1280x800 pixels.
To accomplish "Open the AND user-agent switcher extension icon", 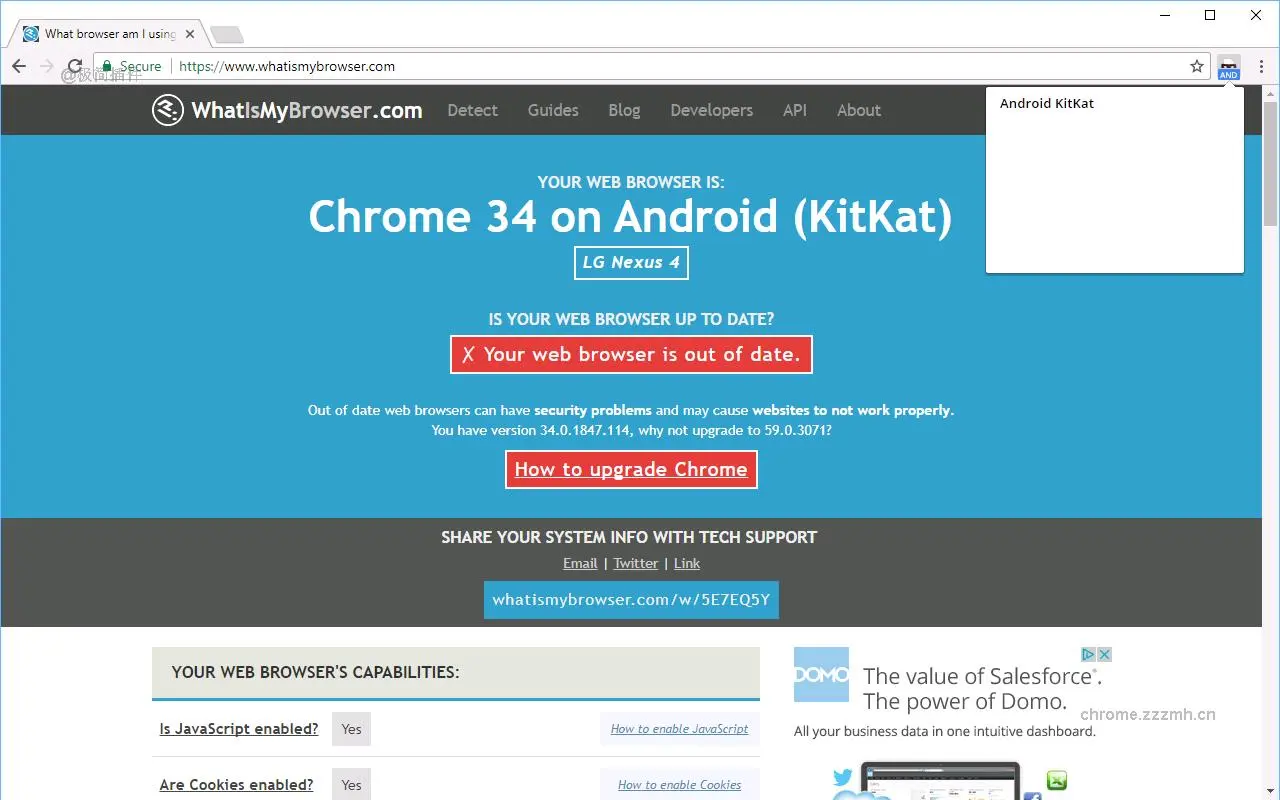I will coord(1228,66).
